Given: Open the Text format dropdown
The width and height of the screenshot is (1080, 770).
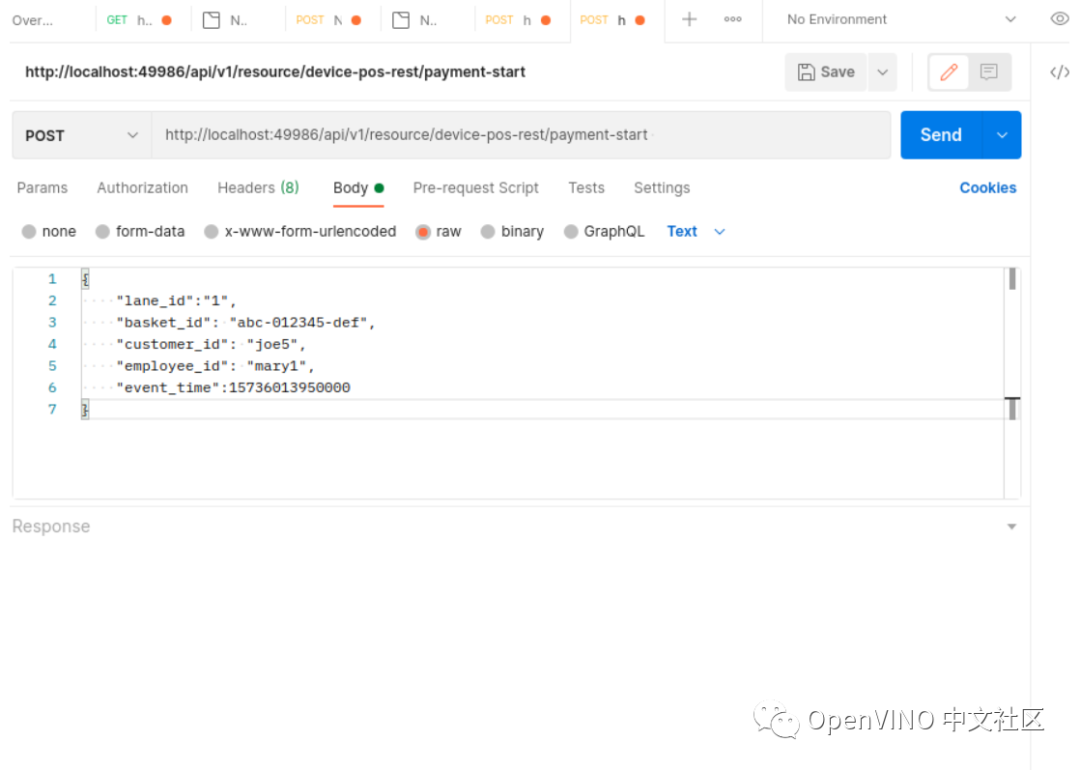Looking at the screenshot, I should click(696, 231).
